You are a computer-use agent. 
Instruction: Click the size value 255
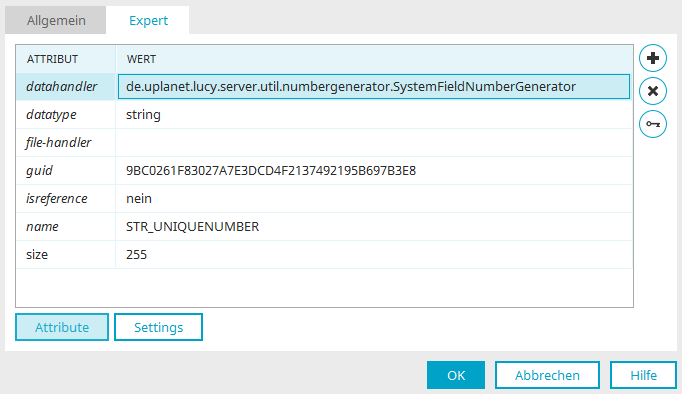click(136, 254)
